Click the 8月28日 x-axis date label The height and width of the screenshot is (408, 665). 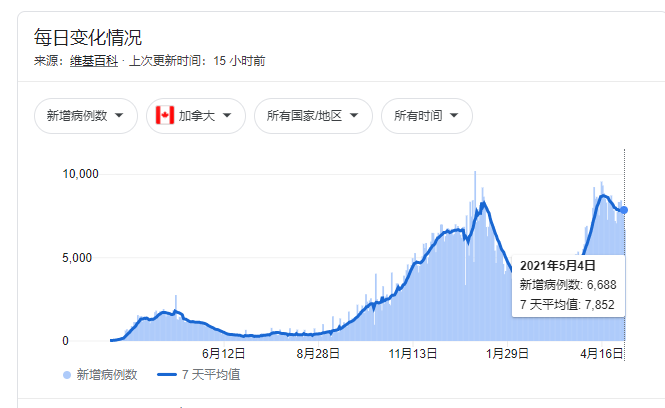(x=318, y=354)
